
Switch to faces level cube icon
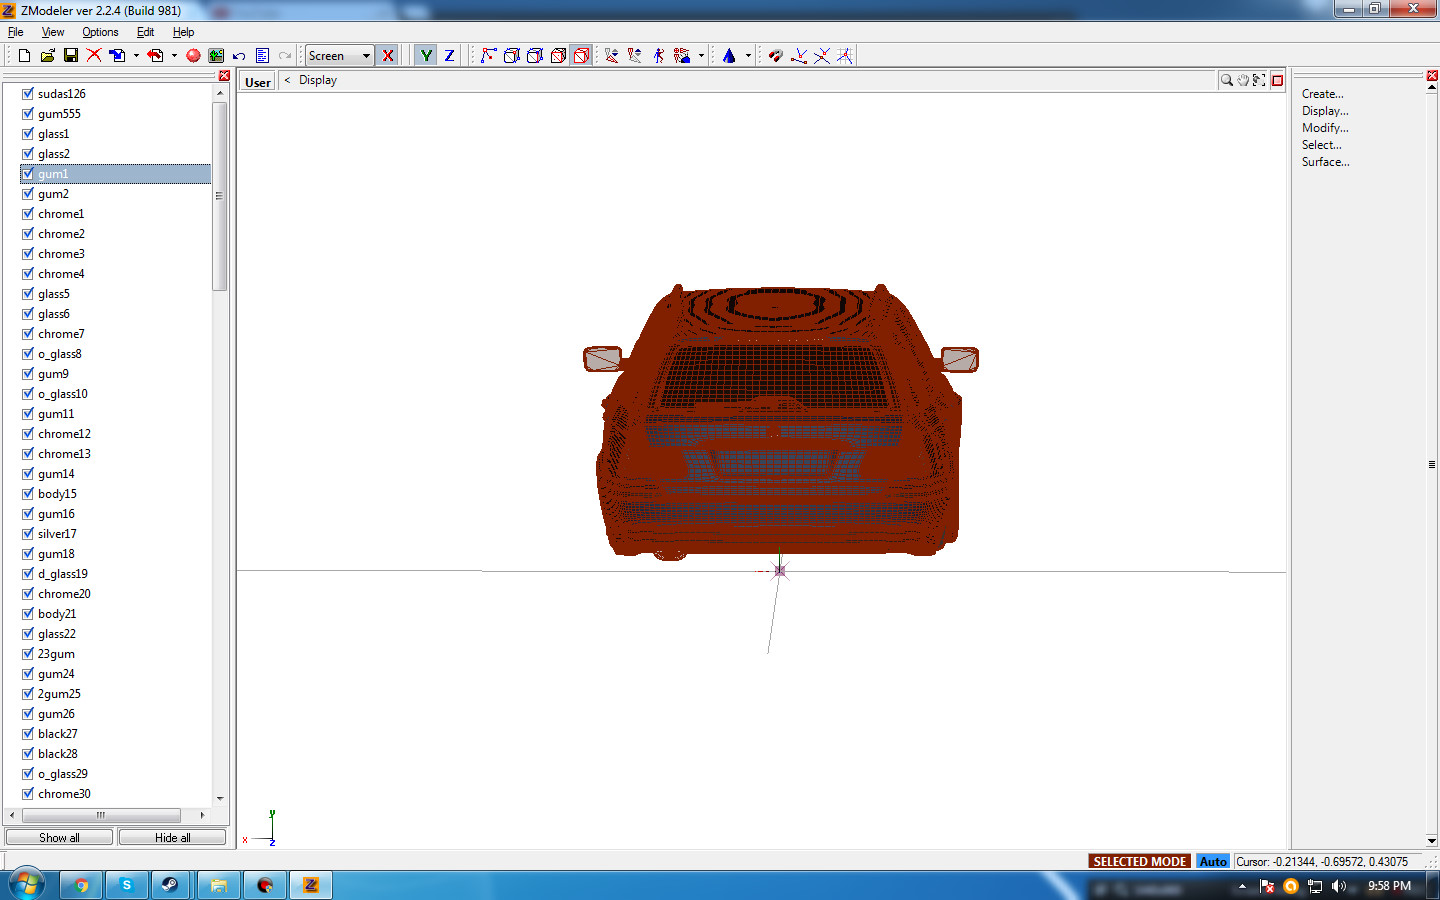pos(535,56)
